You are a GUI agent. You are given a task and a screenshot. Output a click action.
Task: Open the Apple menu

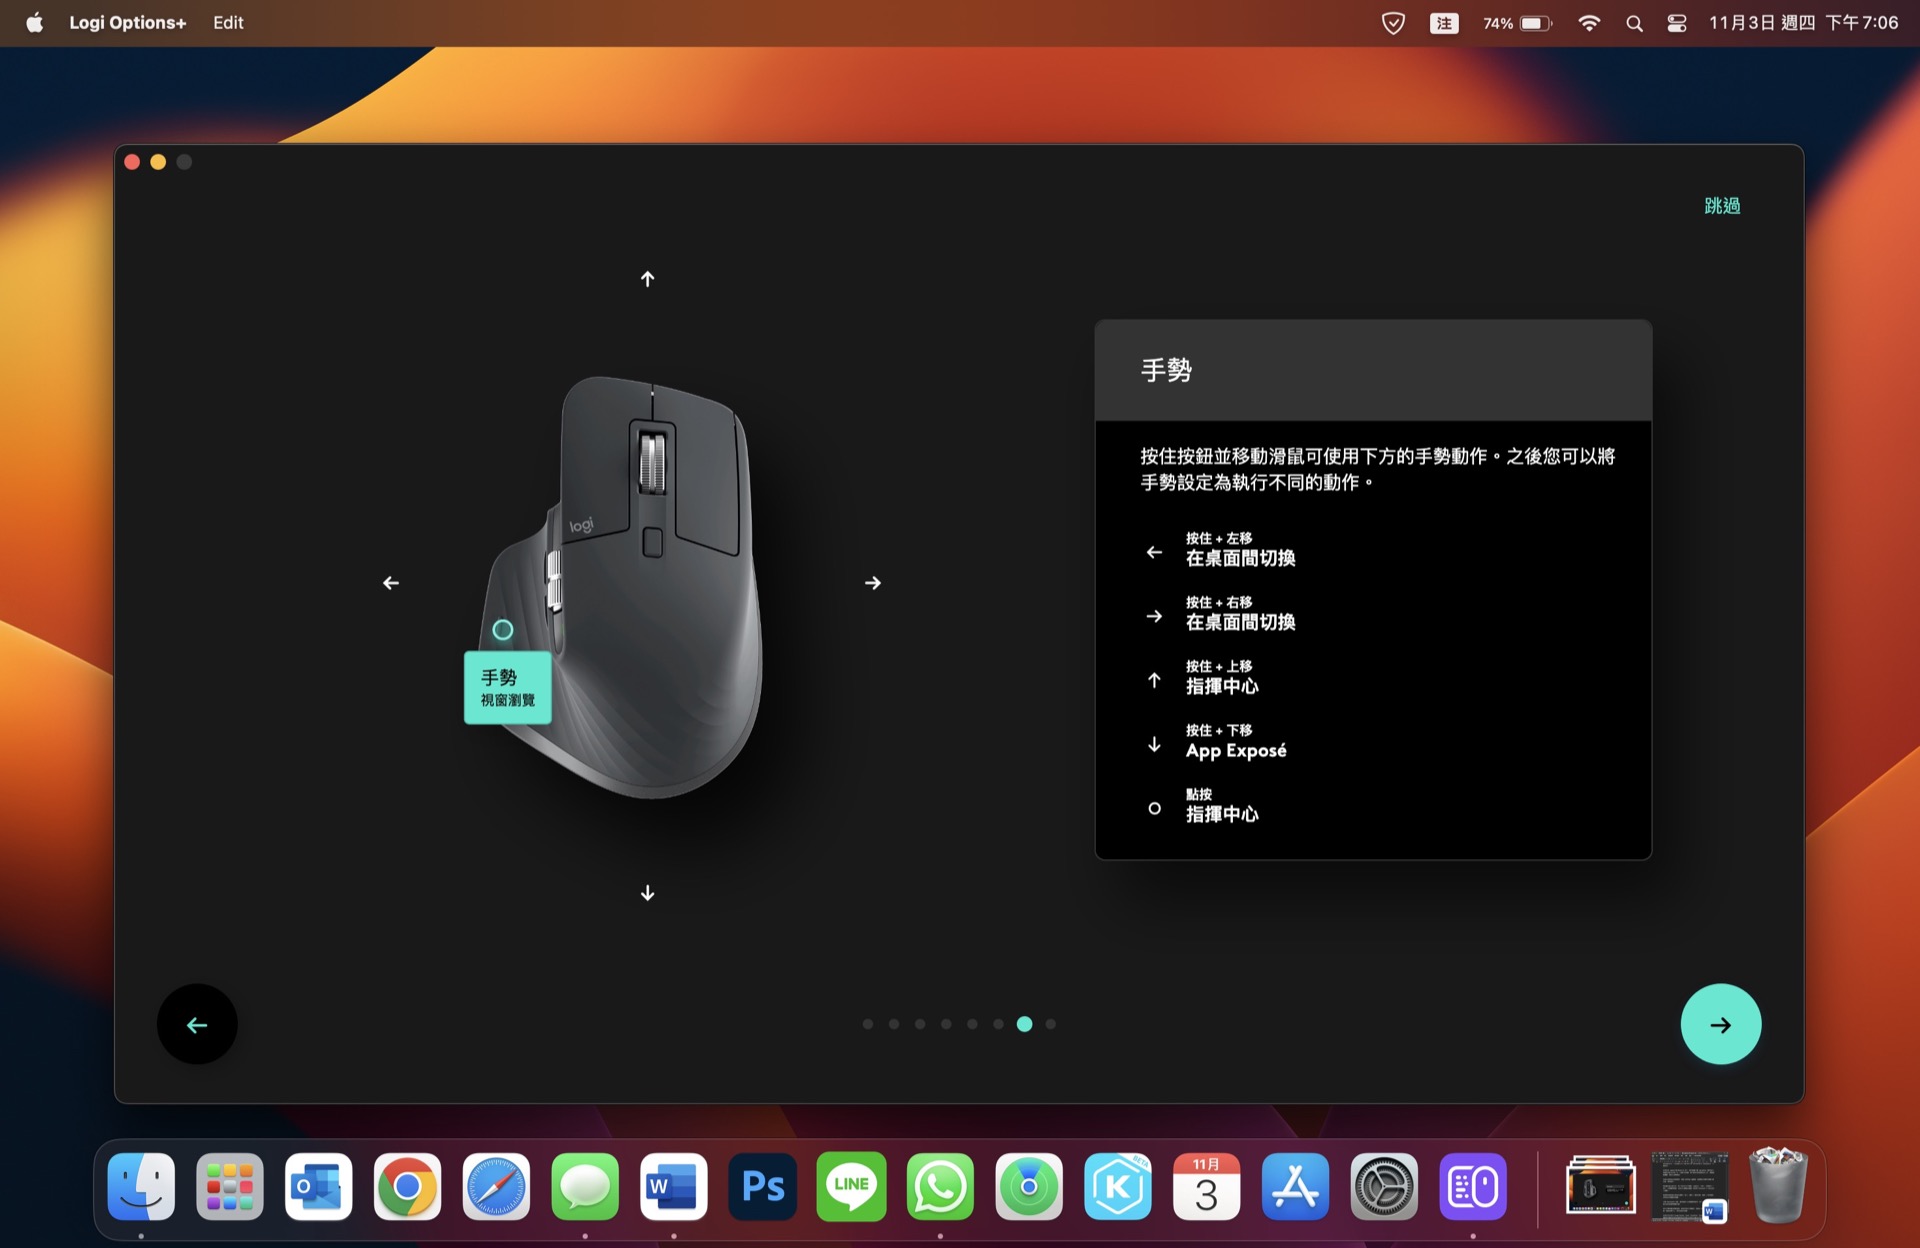(x=34, y=23)
